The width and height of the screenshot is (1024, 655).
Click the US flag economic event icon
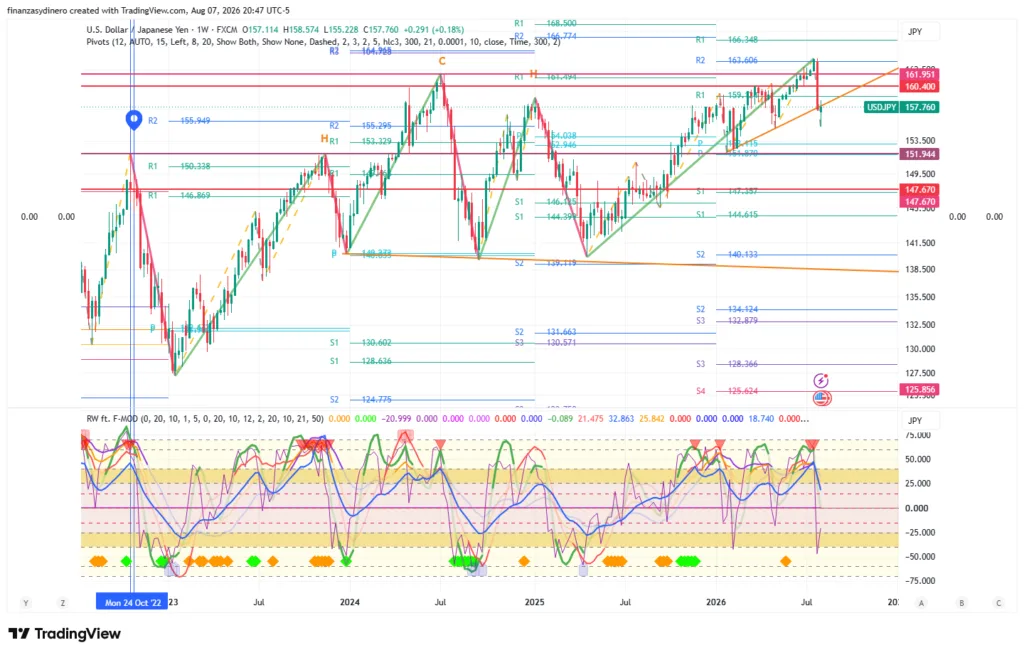pyautogui.click(x=821, y=397)
